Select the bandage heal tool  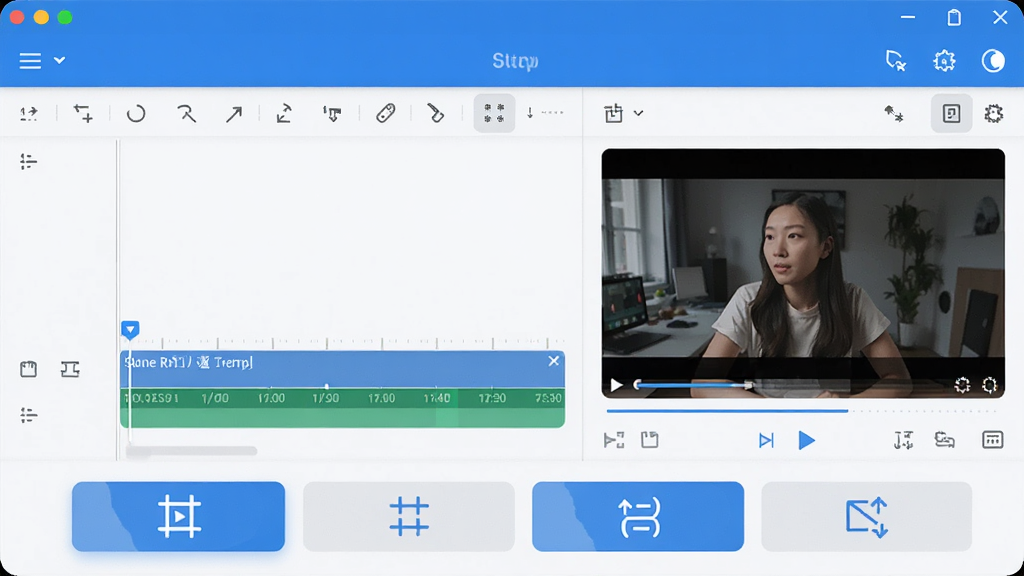click(x=385, y=114)
